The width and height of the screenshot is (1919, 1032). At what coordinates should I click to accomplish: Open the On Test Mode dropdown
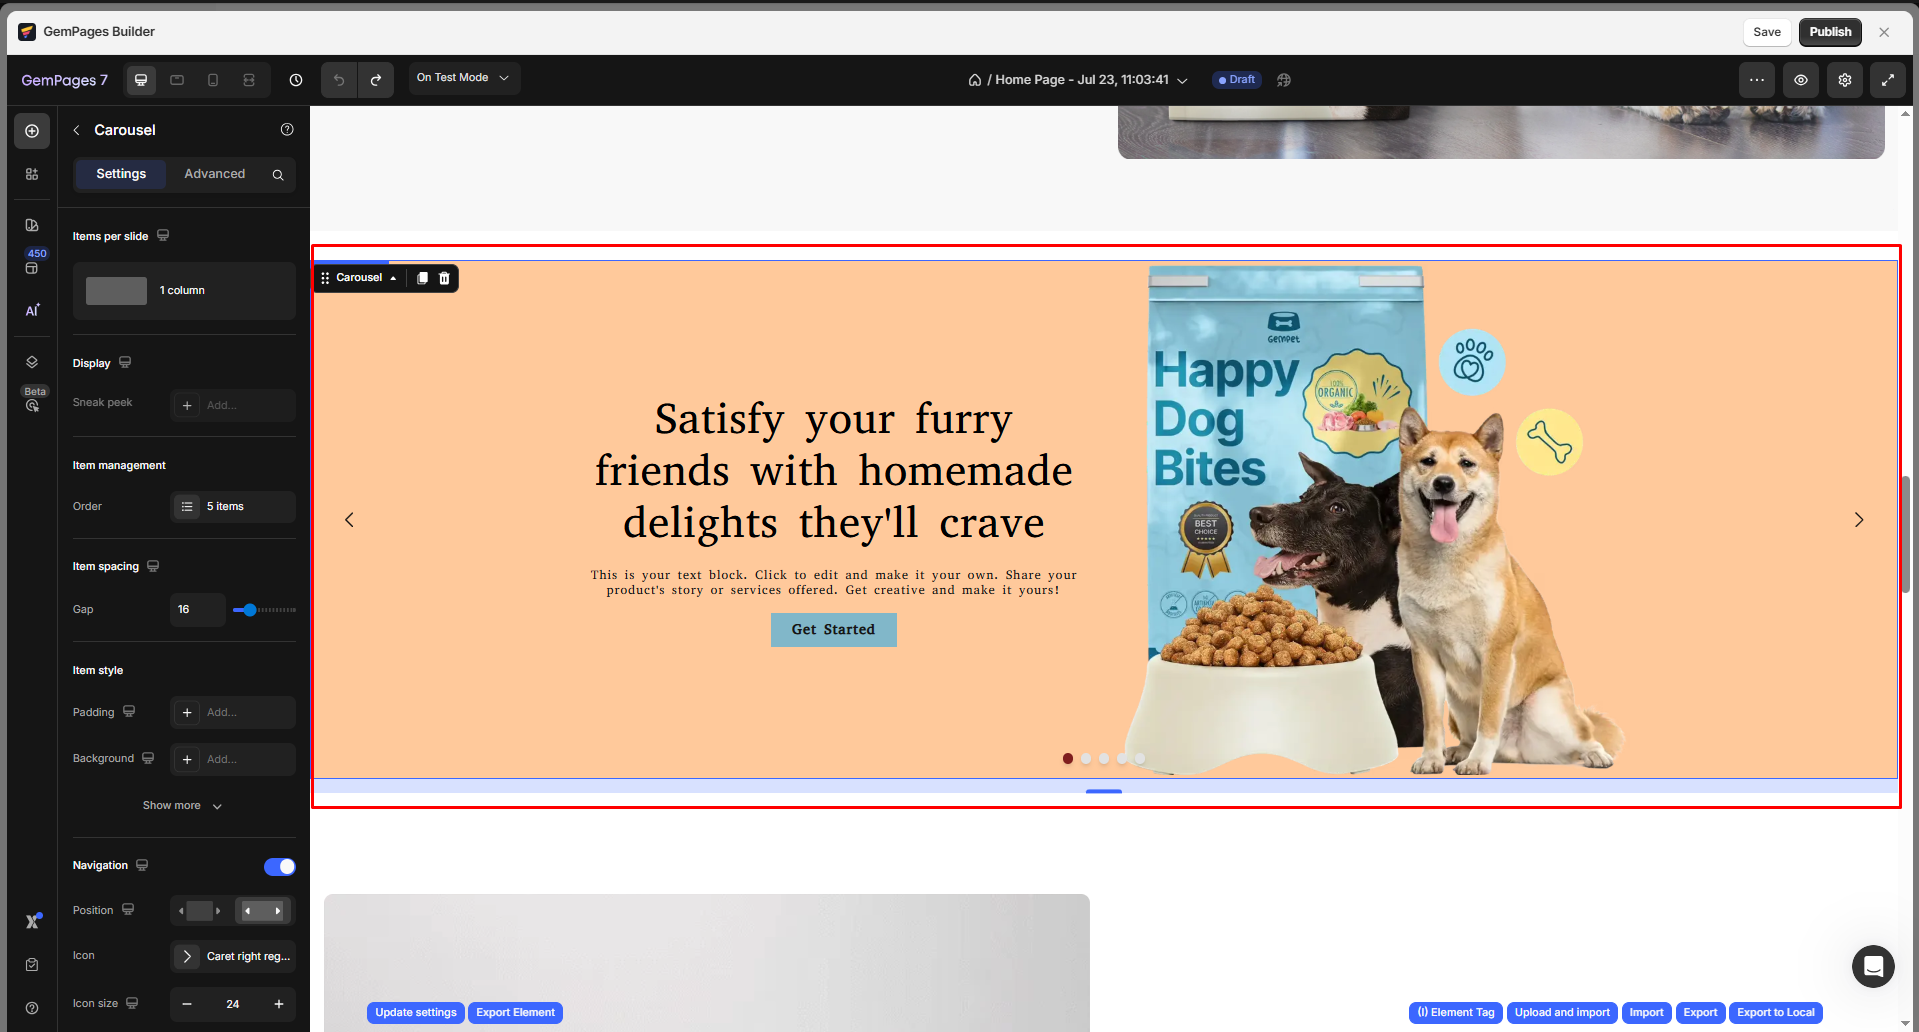[463, 78]
